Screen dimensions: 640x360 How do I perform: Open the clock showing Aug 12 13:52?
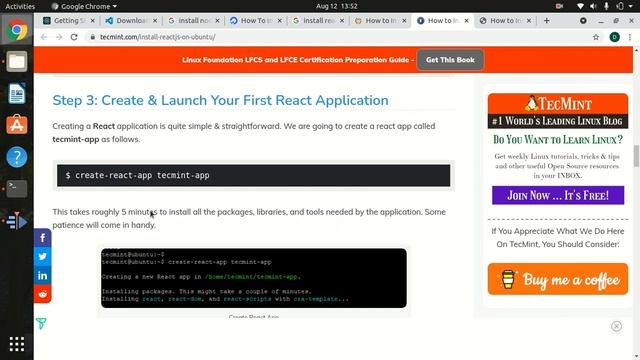[x=337, y=6]
